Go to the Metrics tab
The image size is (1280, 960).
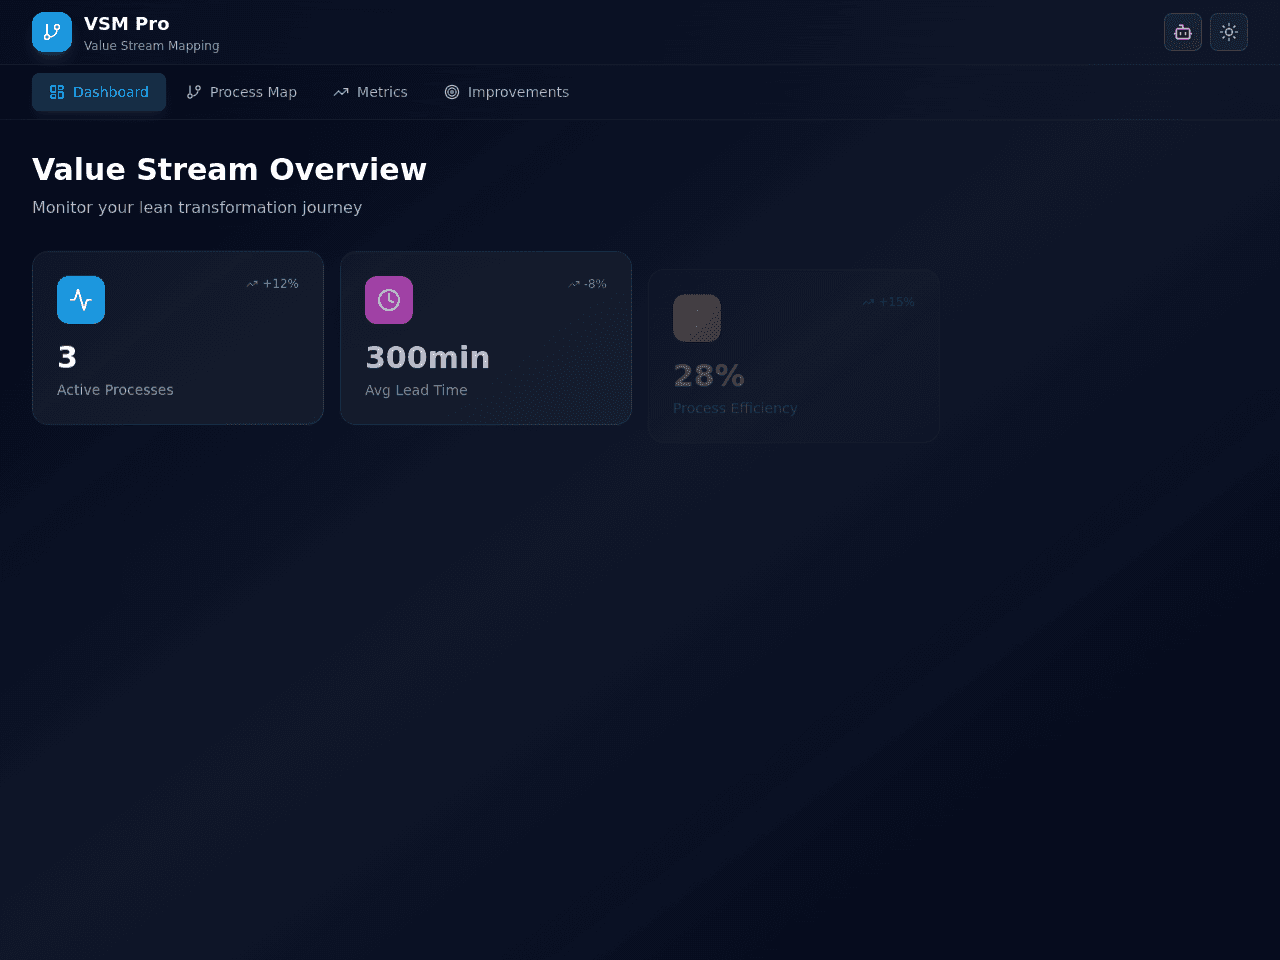[x=370, y=92]
